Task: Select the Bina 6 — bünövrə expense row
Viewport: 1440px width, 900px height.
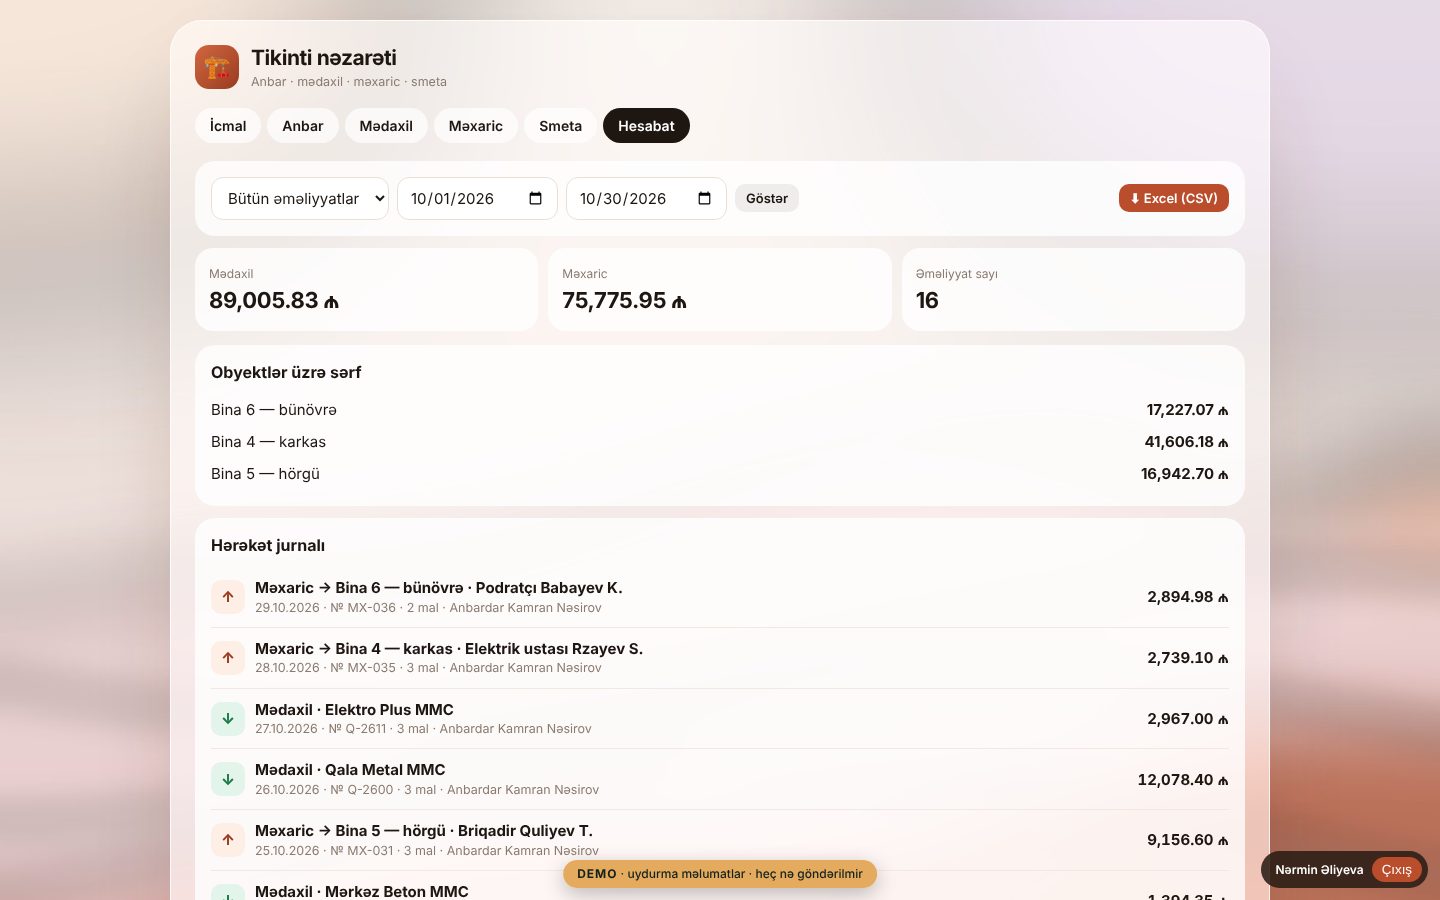Action: click(x=720, y=410)
